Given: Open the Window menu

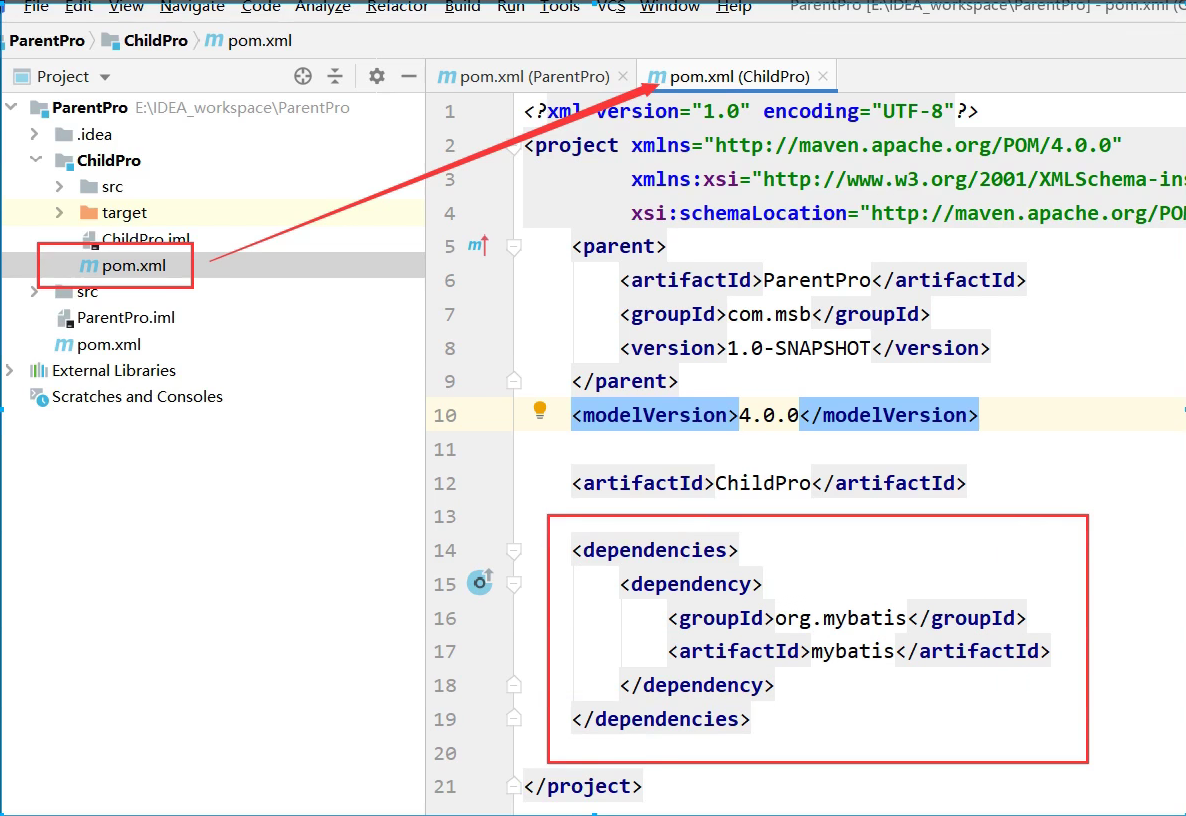Looking at the screenshot, I should point(670,7).
